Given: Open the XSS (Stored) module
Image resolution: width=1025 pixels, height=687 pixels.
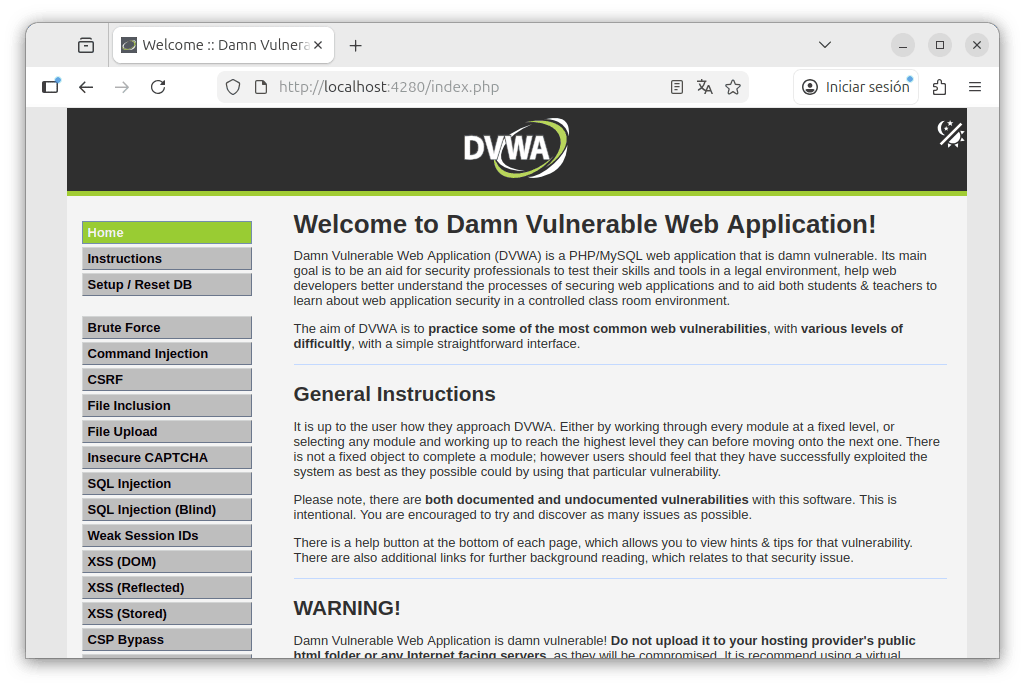Looking at the screenshot, I should (167, 614).
